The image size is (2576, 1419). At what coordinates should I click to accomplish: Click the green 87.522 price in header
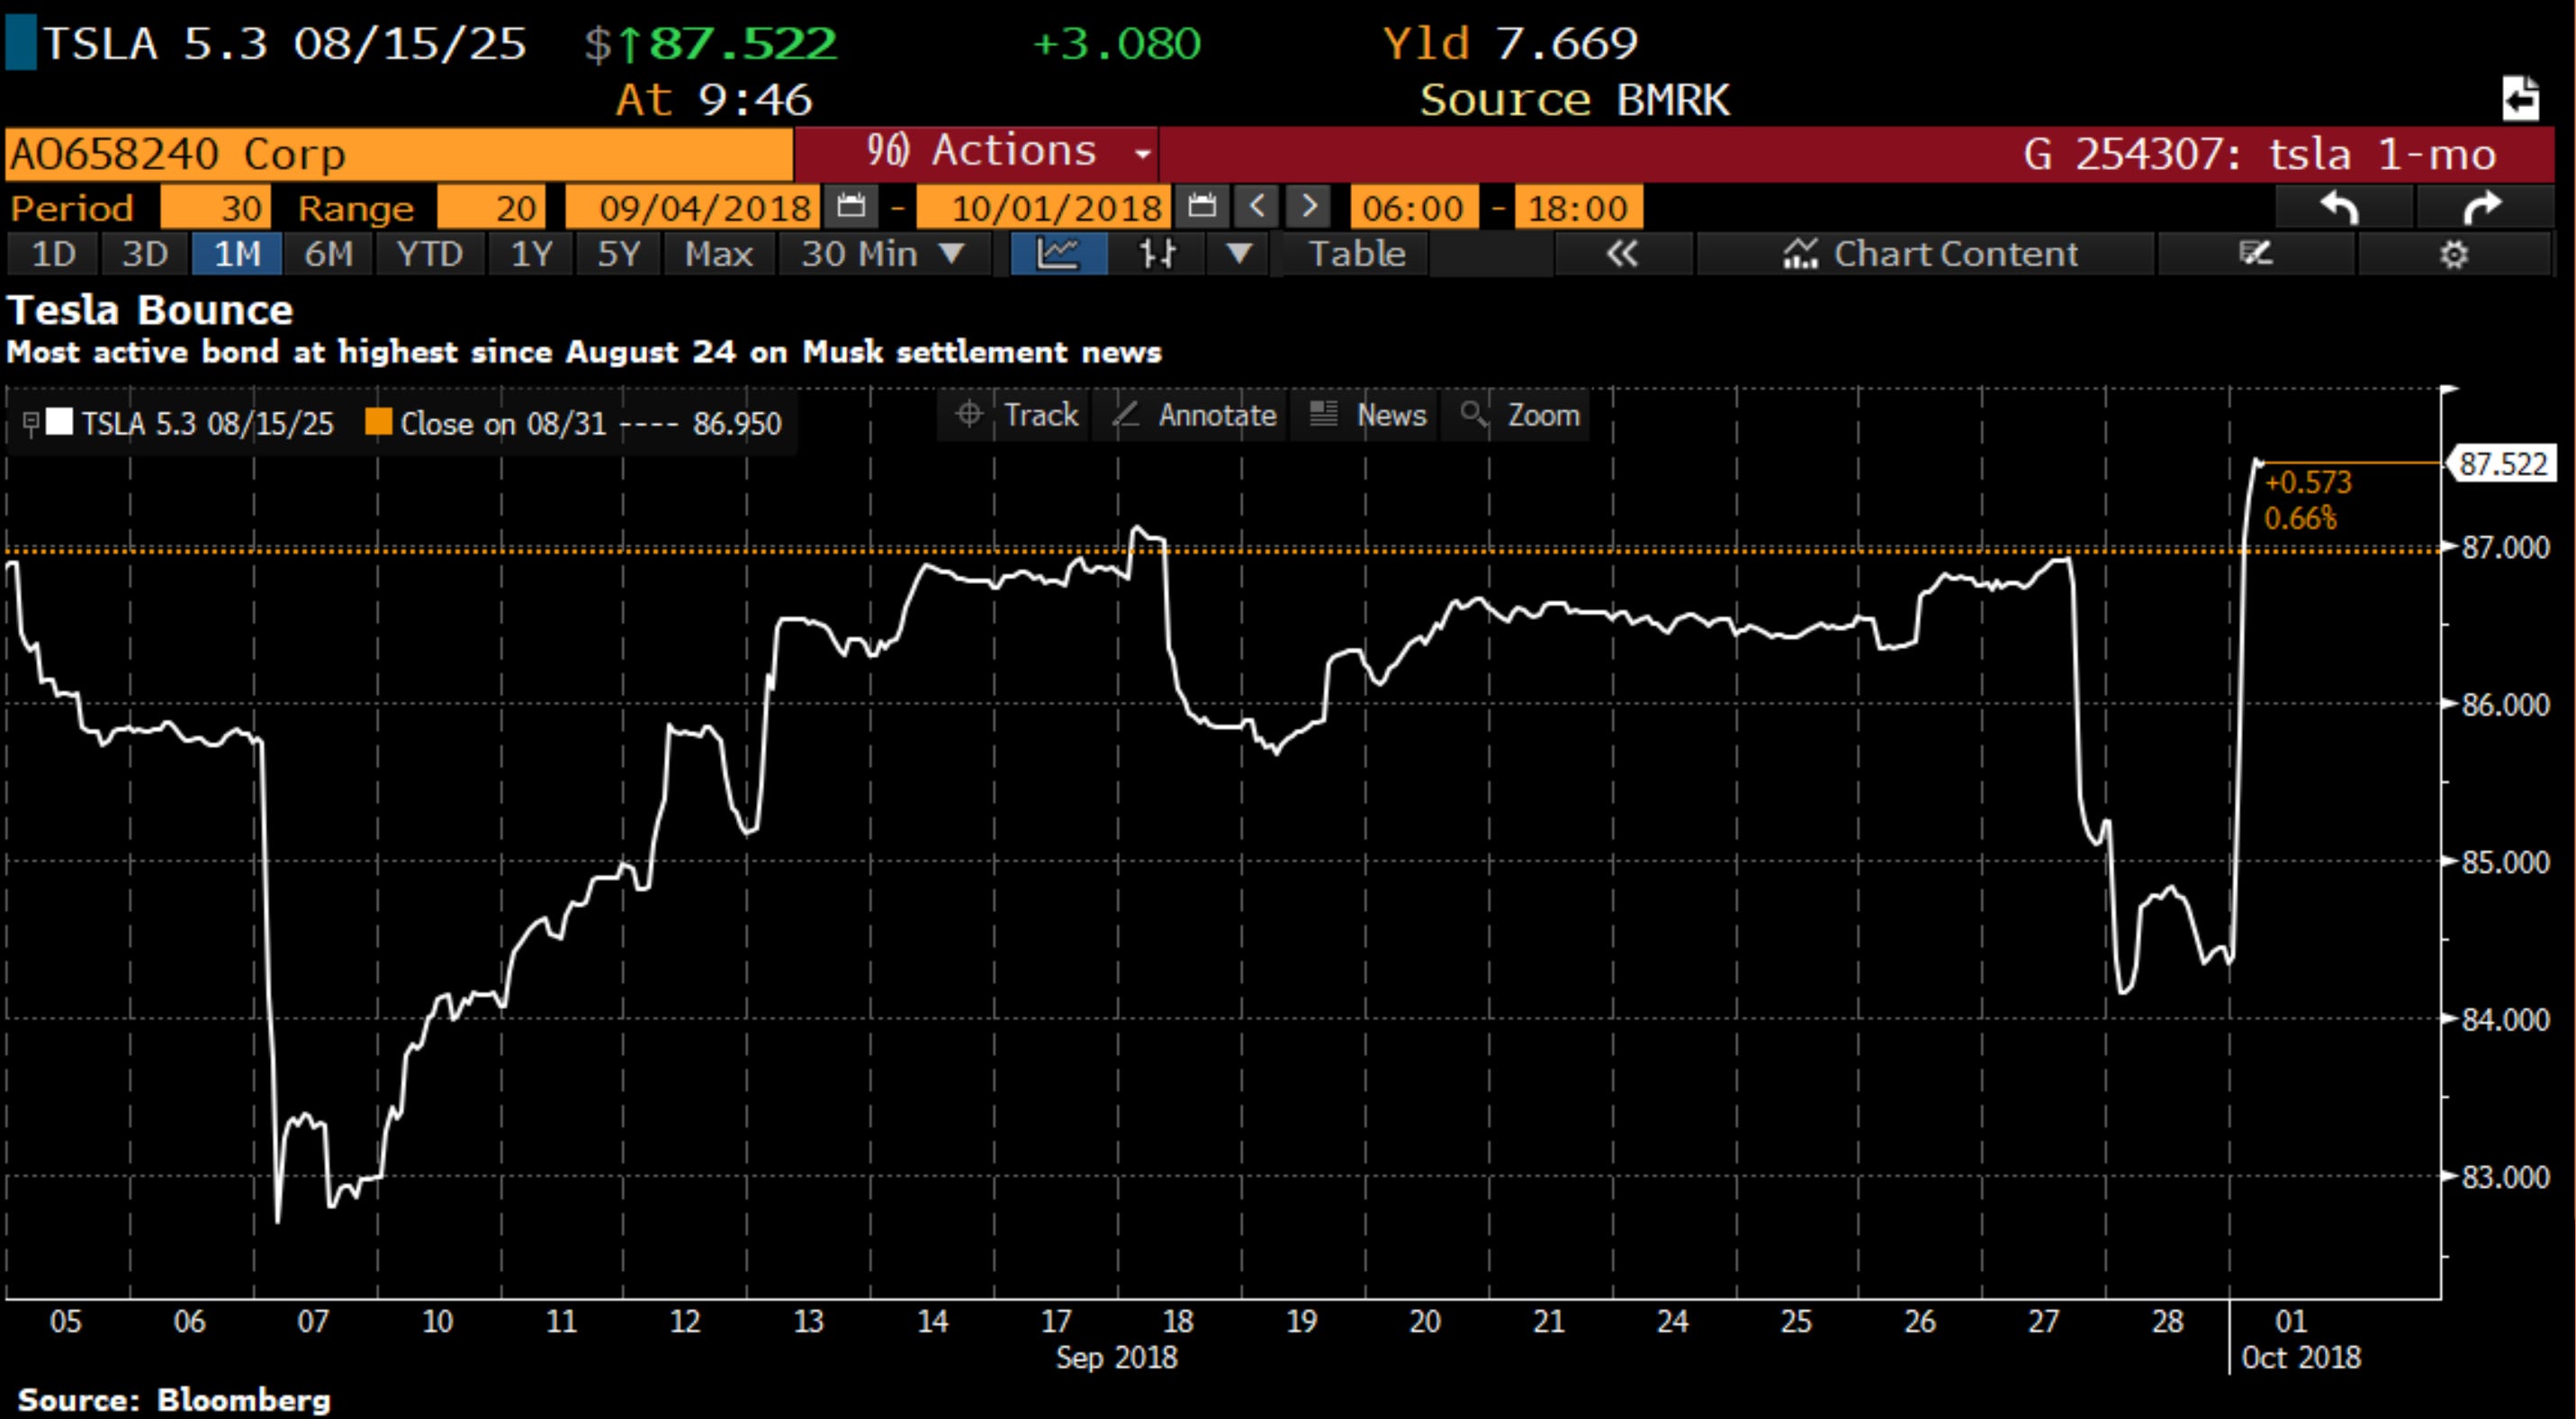742,44
